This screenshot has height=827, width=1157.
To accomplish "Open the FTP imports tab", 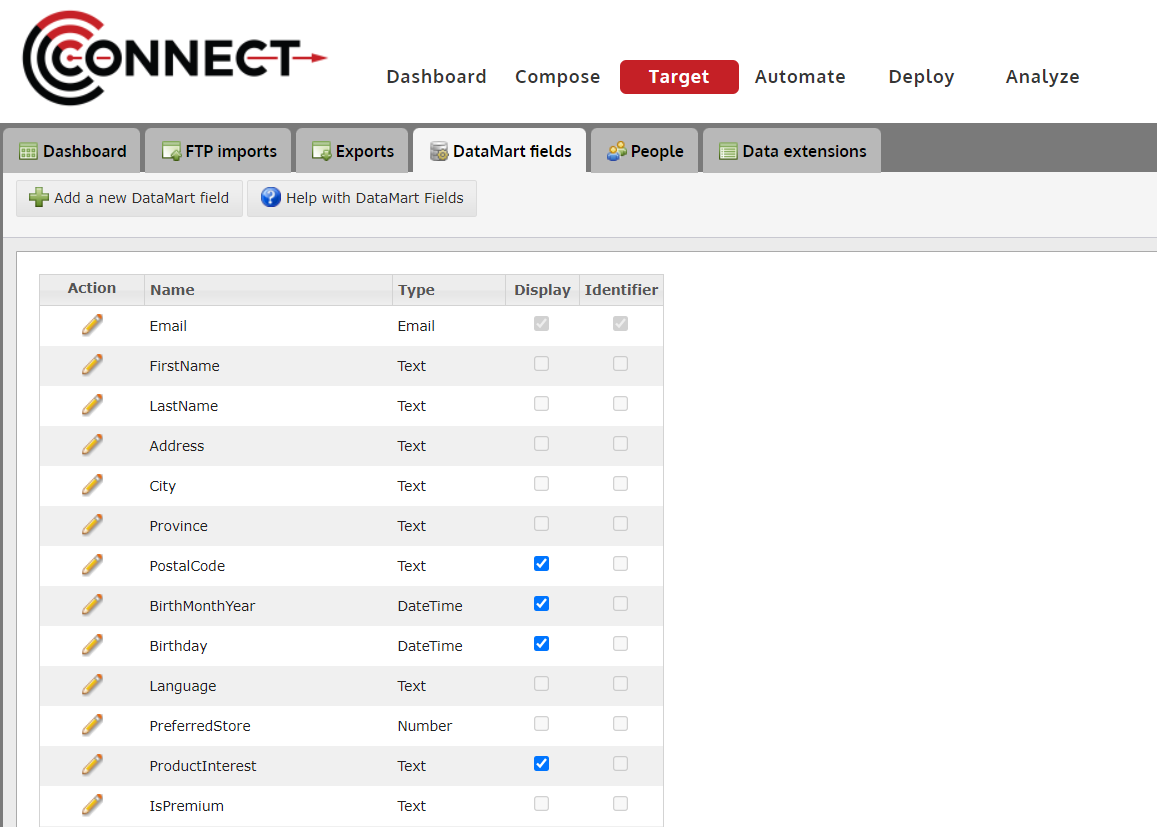I will (x=219, y=151).
